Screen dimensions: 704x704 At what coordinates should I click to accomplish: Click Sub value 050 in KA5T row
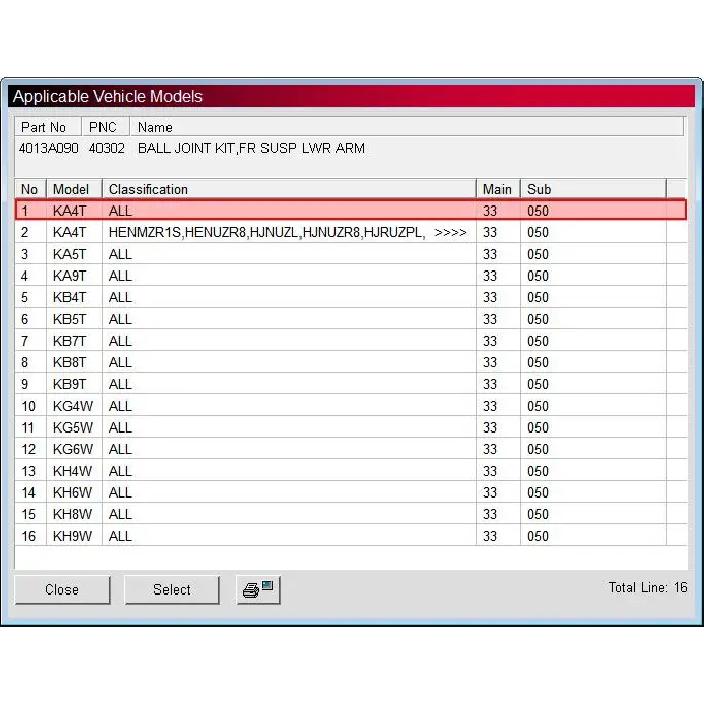click(537, 254)
